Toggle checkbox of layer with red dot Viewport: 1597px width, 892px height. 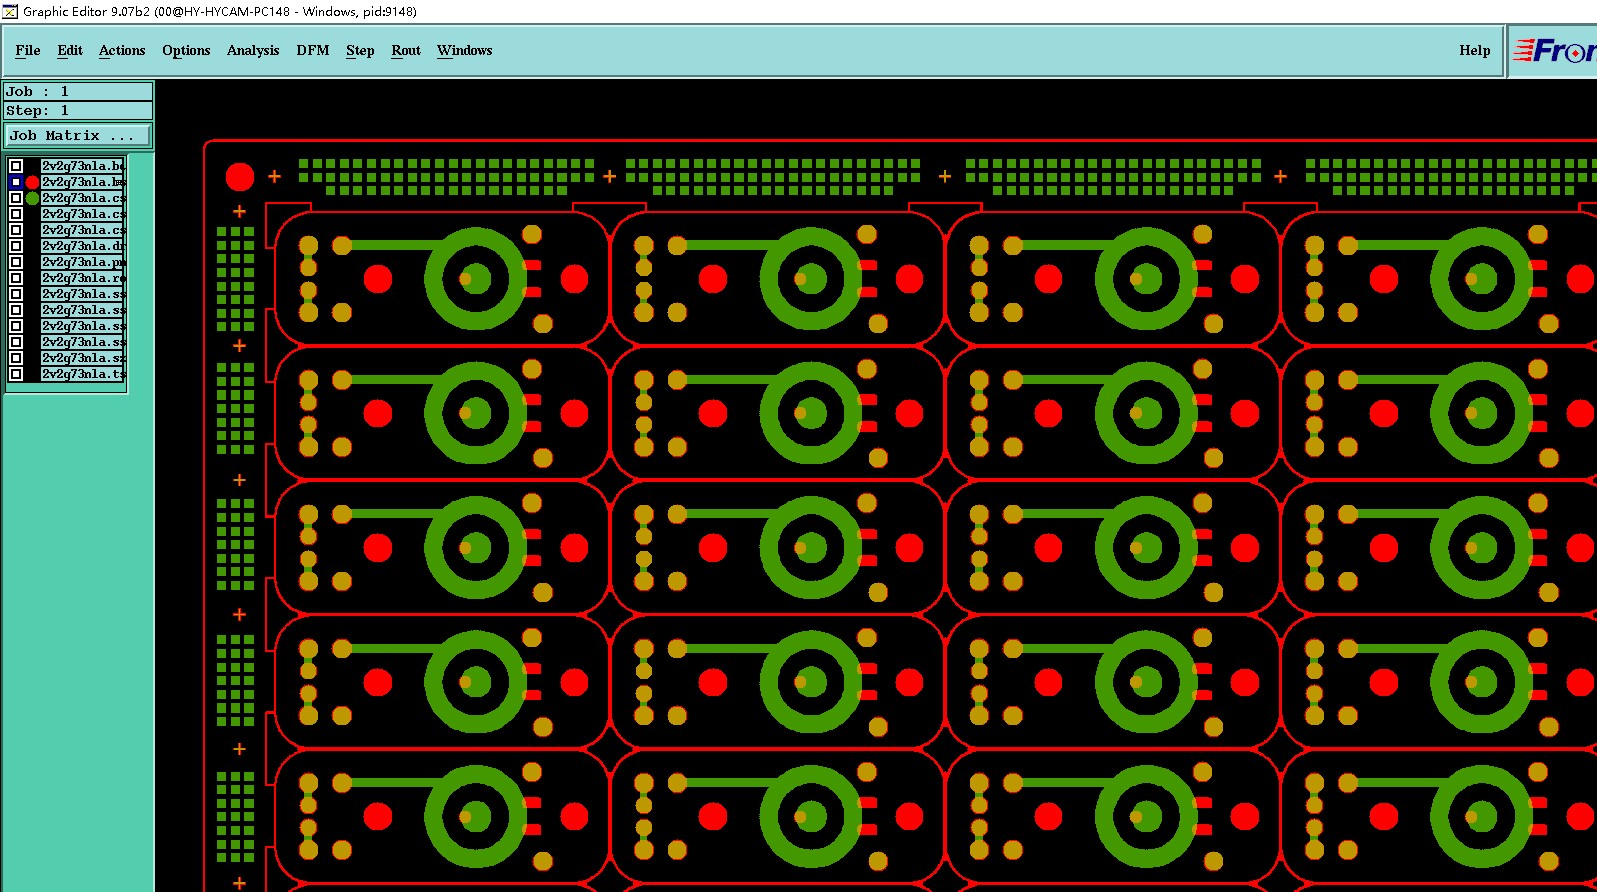tap(16, 182)
